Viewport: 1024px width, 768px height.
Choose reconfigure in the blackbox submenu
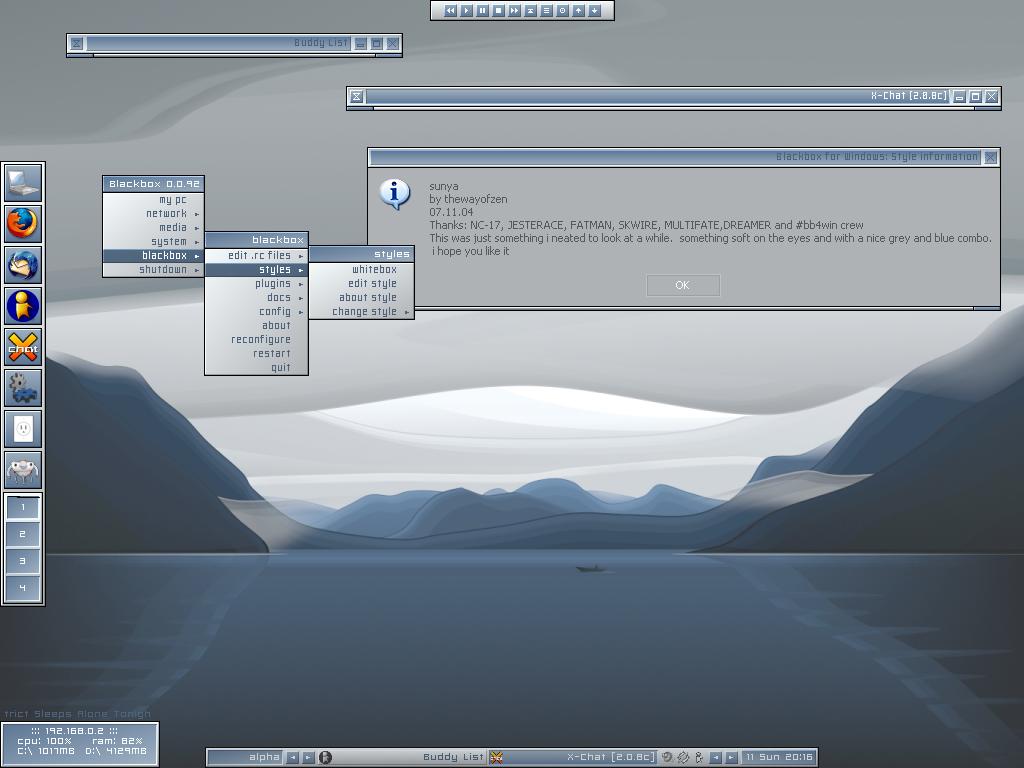point(256,340)
